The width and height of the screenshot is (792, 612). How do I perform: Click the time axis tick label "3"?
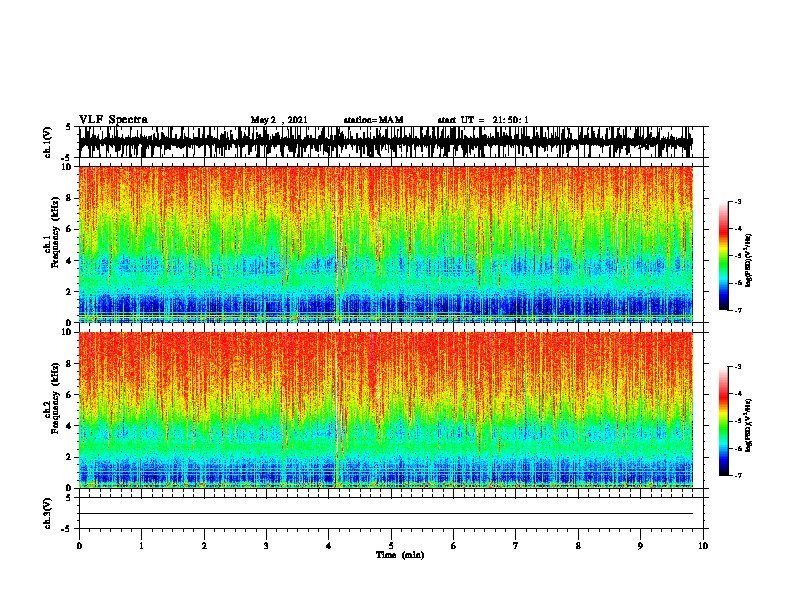(266, 546)
